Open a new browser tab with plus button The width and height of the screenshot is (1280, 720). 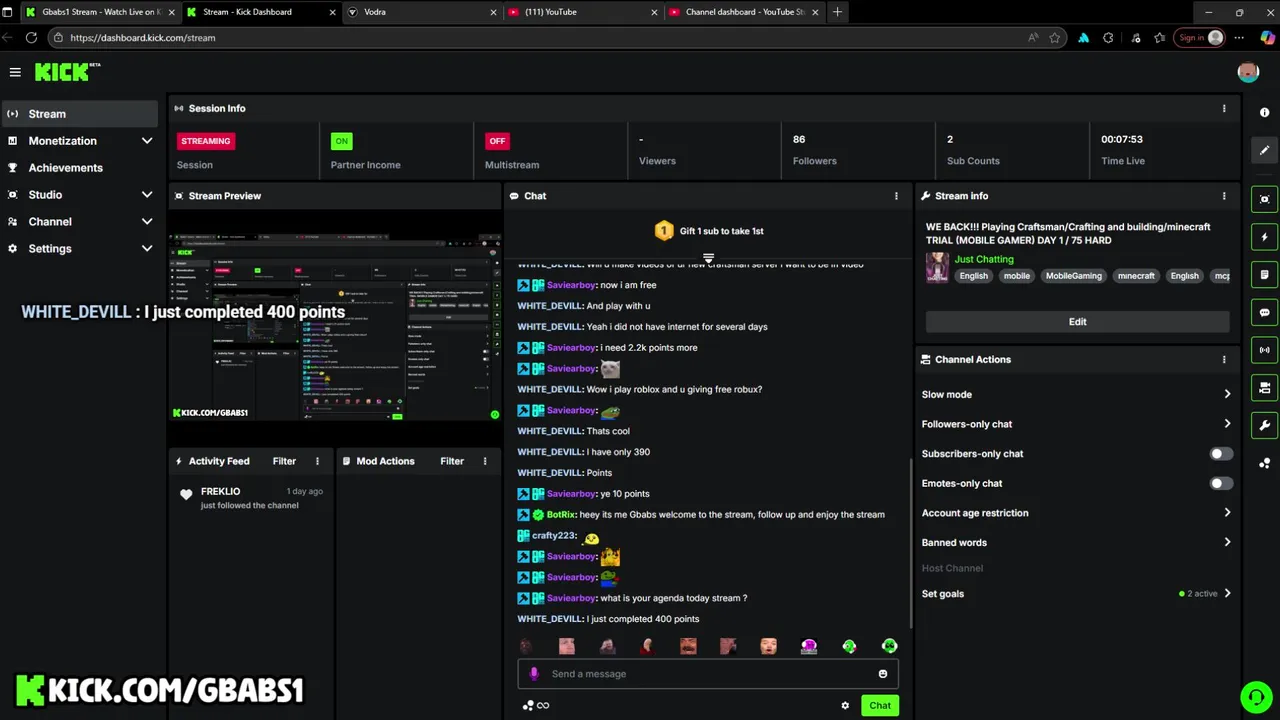coord(837,12)
